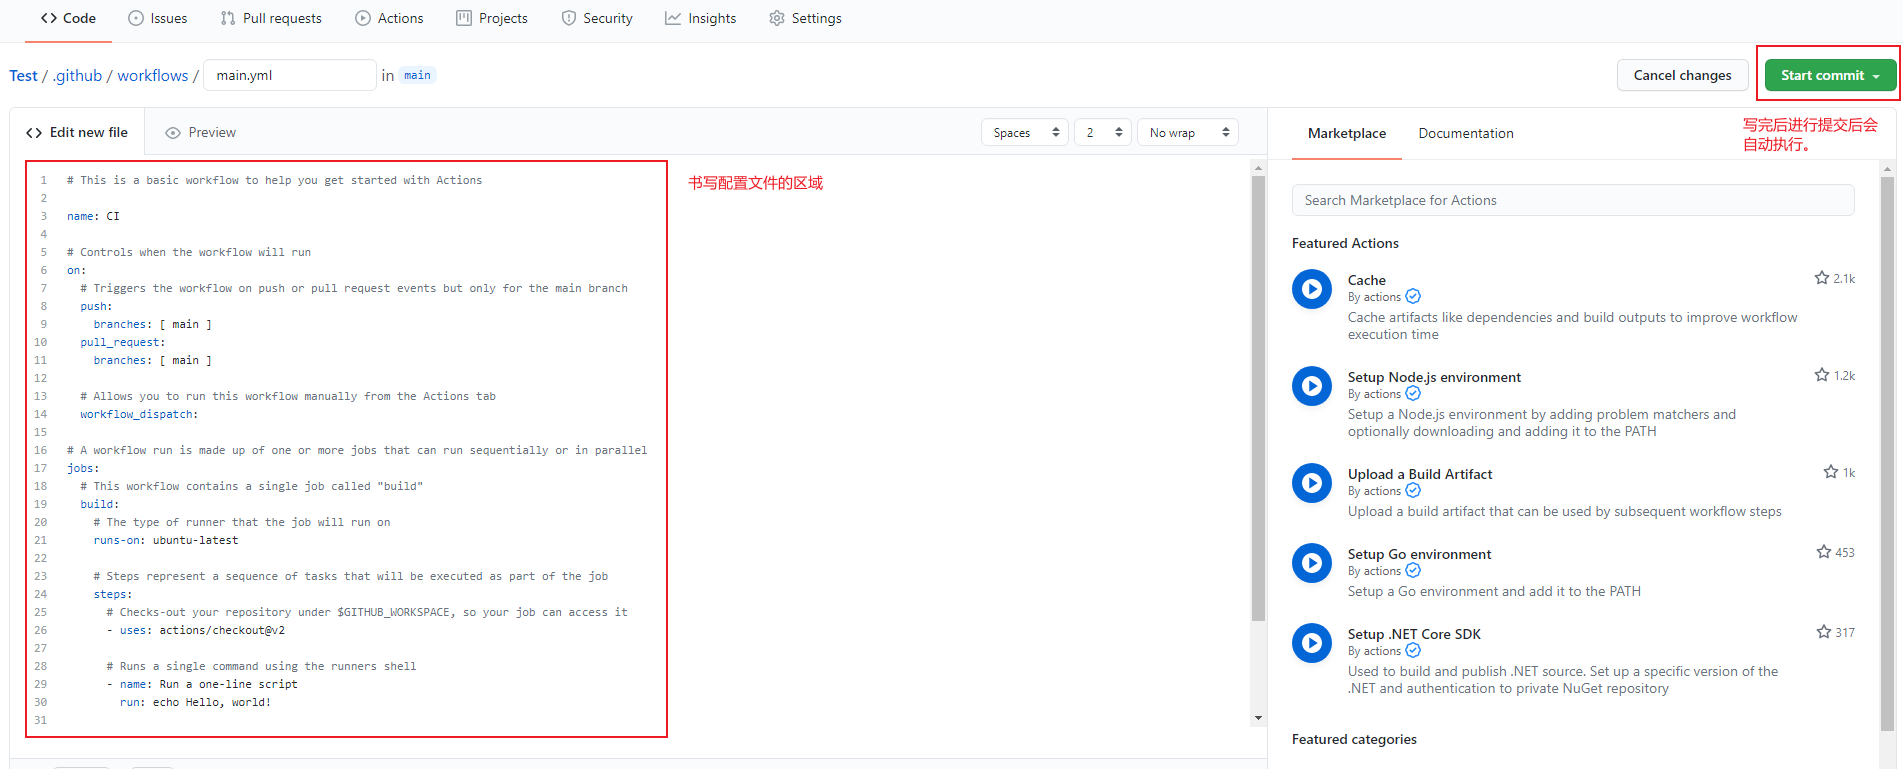
Task: Click the Setup Node.js environment icon
Action: [x=1311, y=386]
